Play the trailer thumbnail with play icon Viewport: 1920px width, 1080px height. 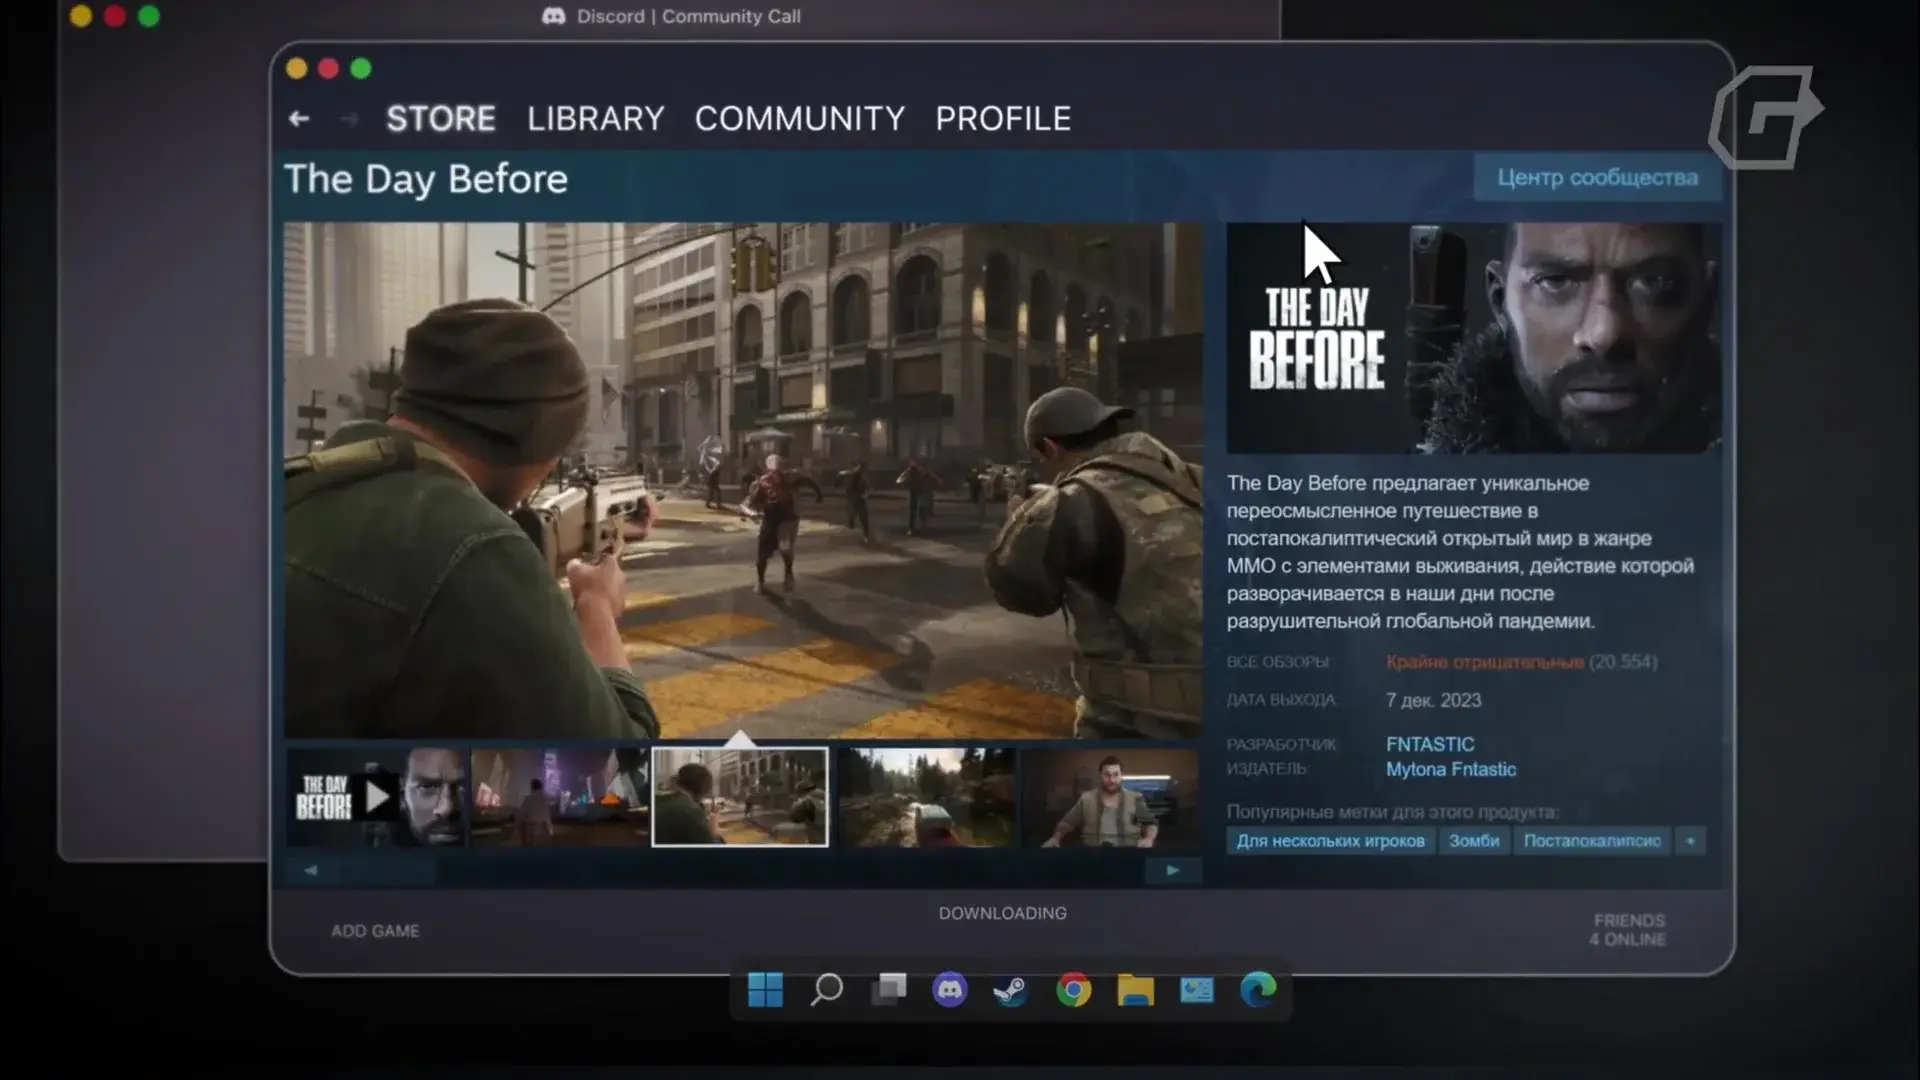[x=376, y=797]
